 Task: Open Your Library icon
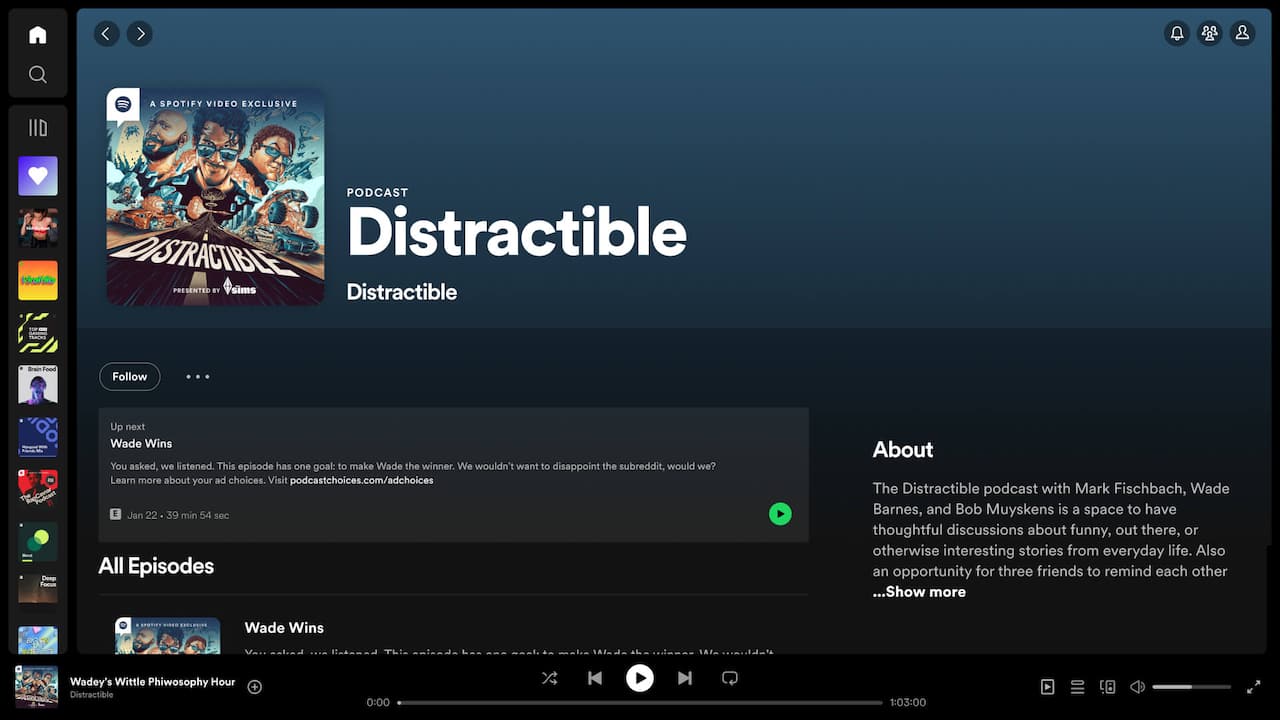[x=38, y=128]
